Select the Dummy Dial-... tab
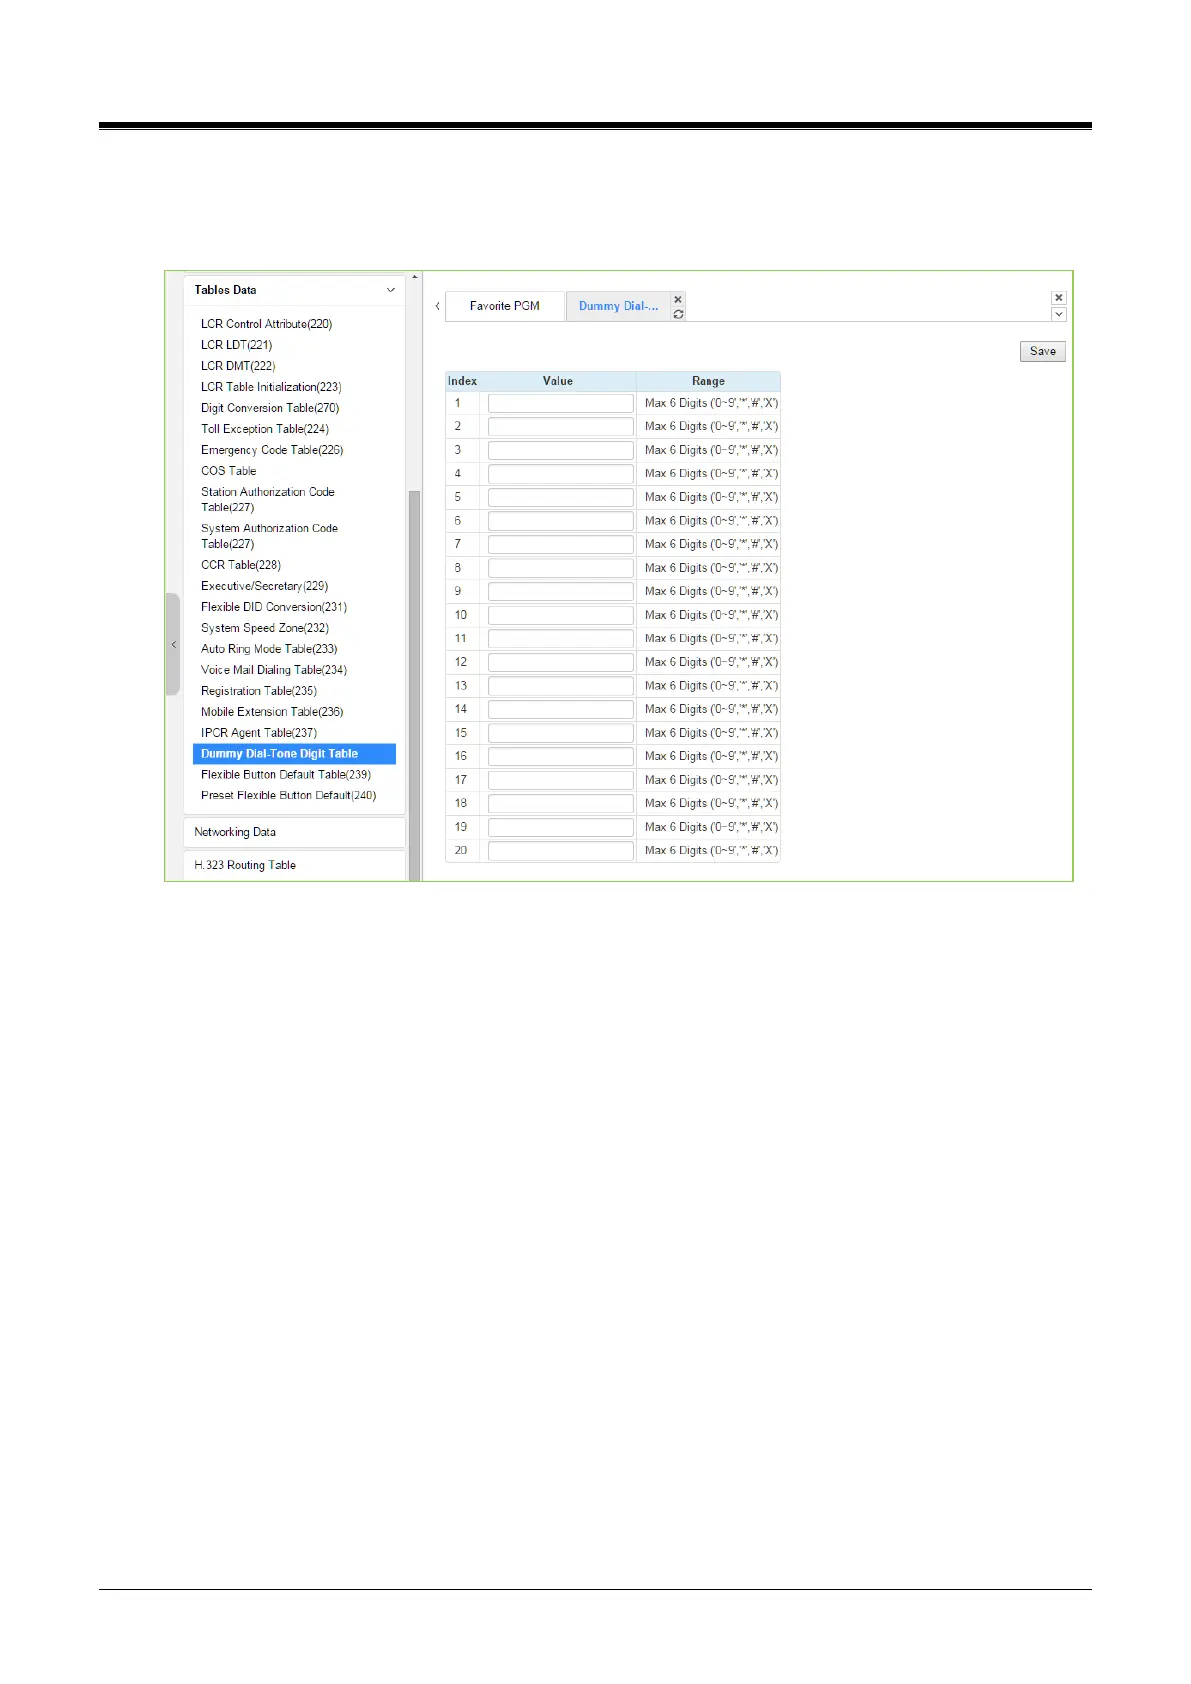1191x1684 pixels. 618,306
